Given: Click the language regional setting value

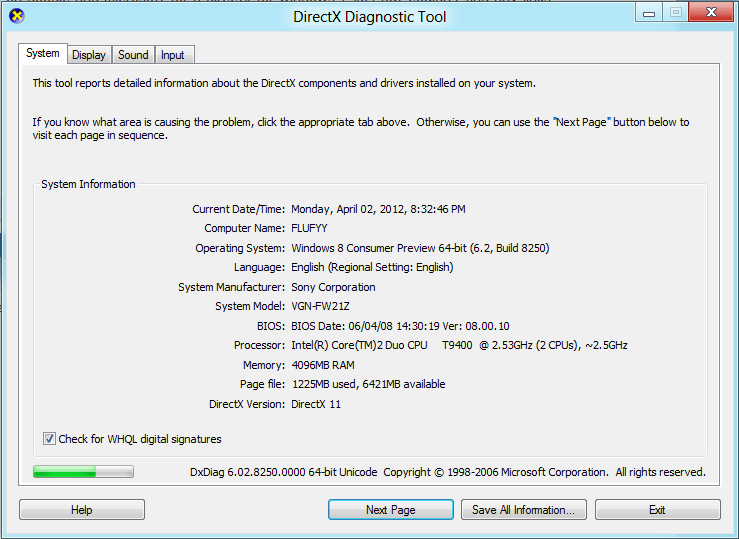Looking at the screenshot, I should 372,267.
